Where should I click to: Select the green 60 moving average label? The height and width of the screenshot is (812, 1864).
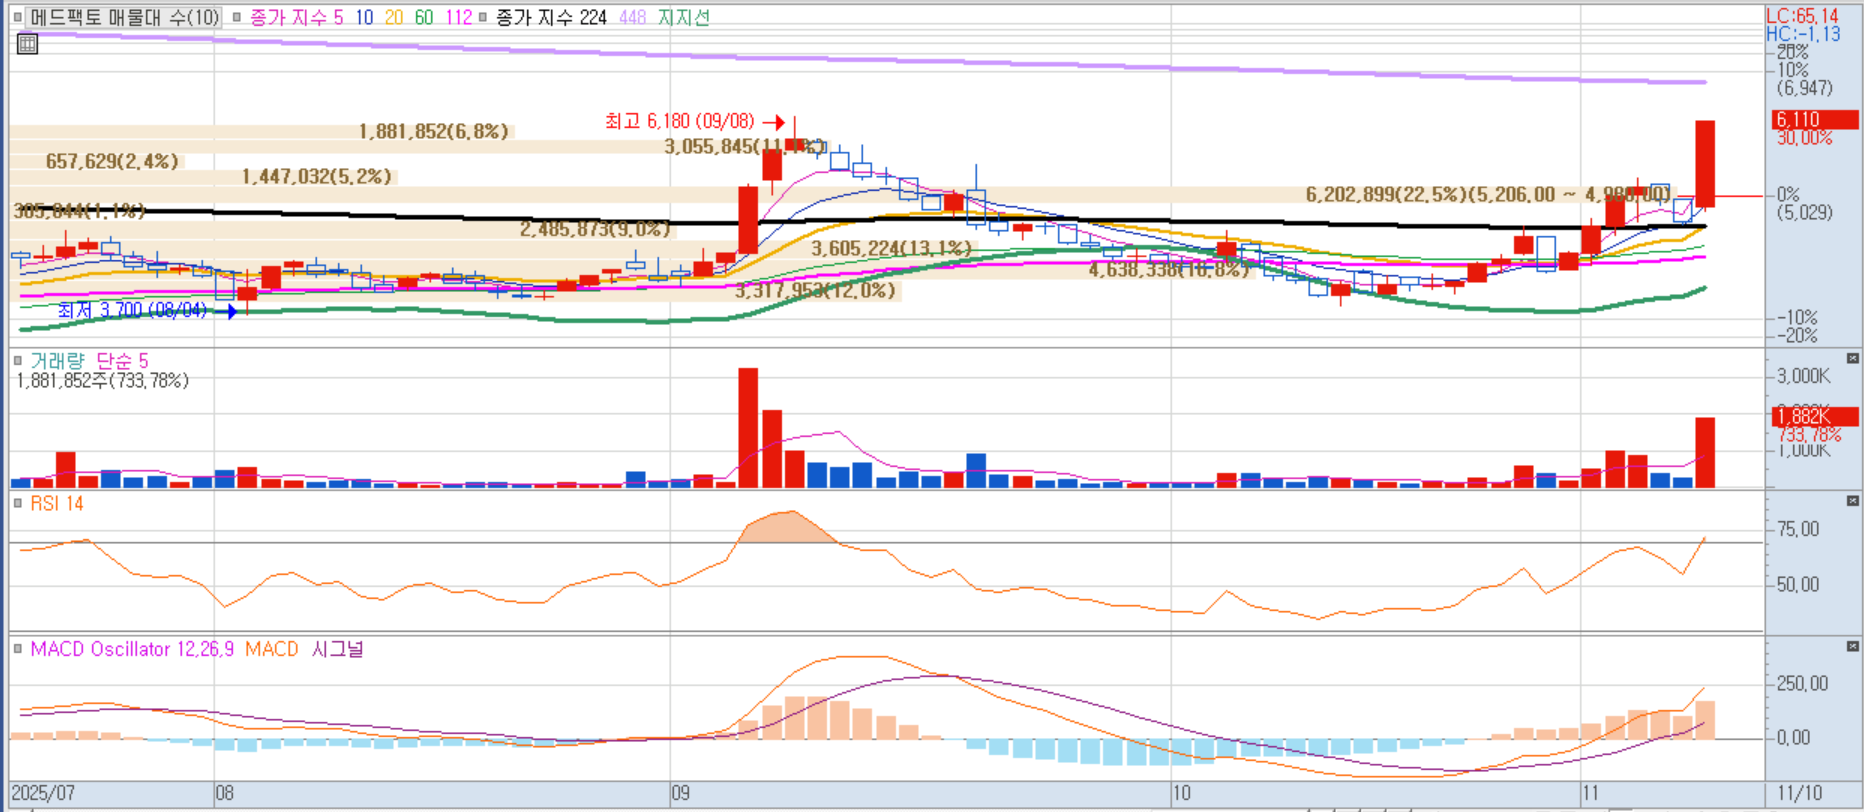click(x=424, y=17)
